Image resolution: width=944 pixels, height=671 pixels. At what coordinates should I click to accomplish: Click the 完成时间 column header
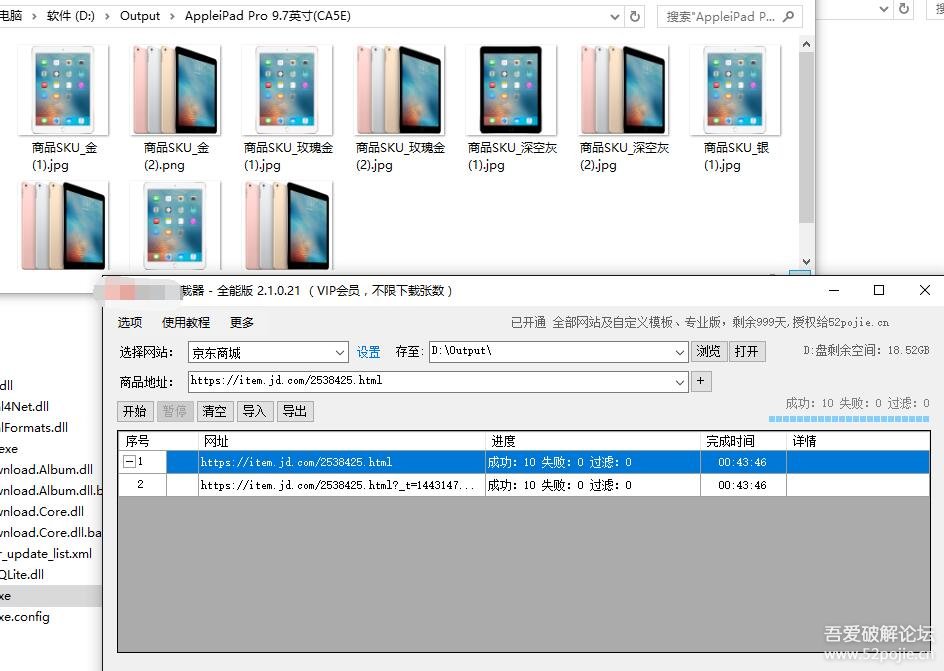[x=744, y=441]
